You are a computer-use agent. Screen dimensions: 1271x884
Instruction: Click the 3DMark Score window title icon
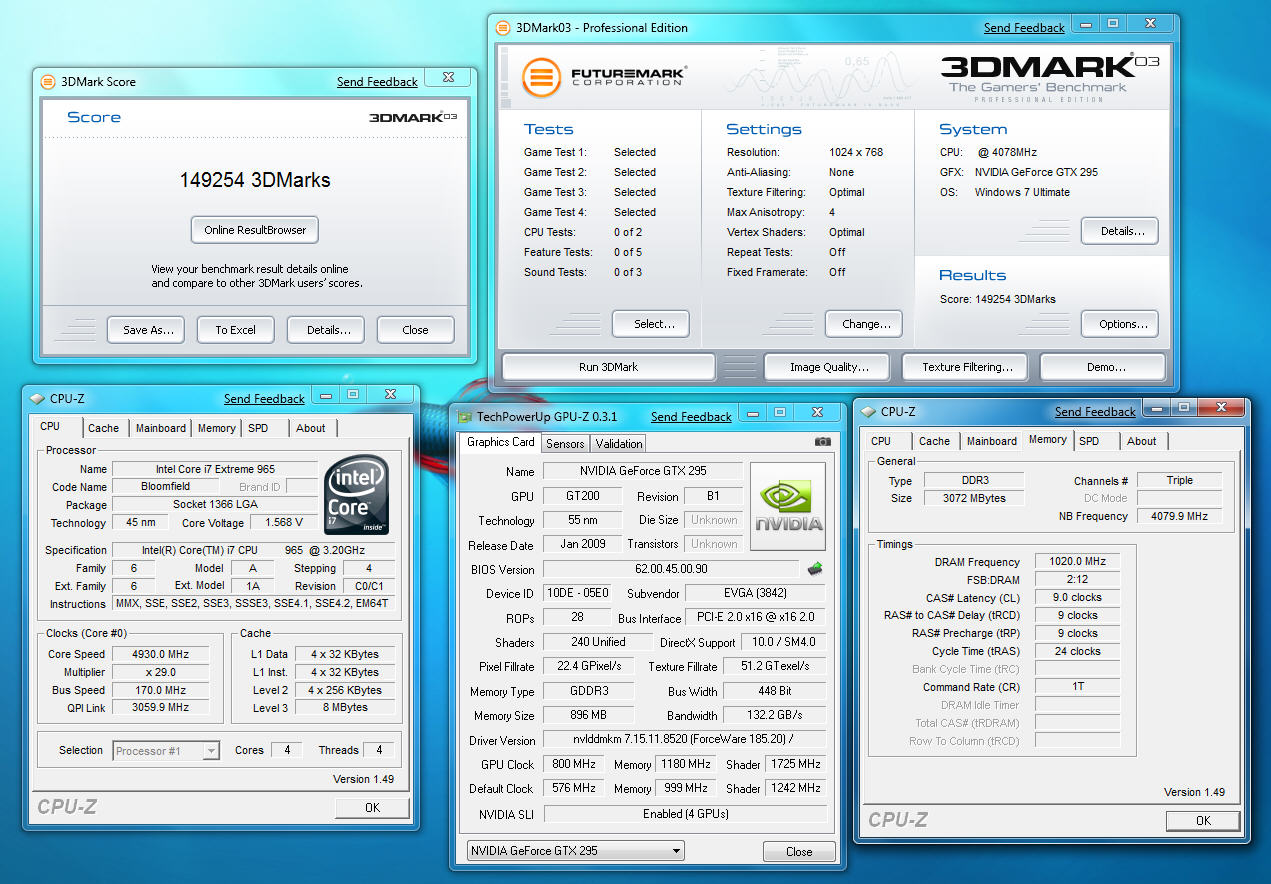pos(48,82)
